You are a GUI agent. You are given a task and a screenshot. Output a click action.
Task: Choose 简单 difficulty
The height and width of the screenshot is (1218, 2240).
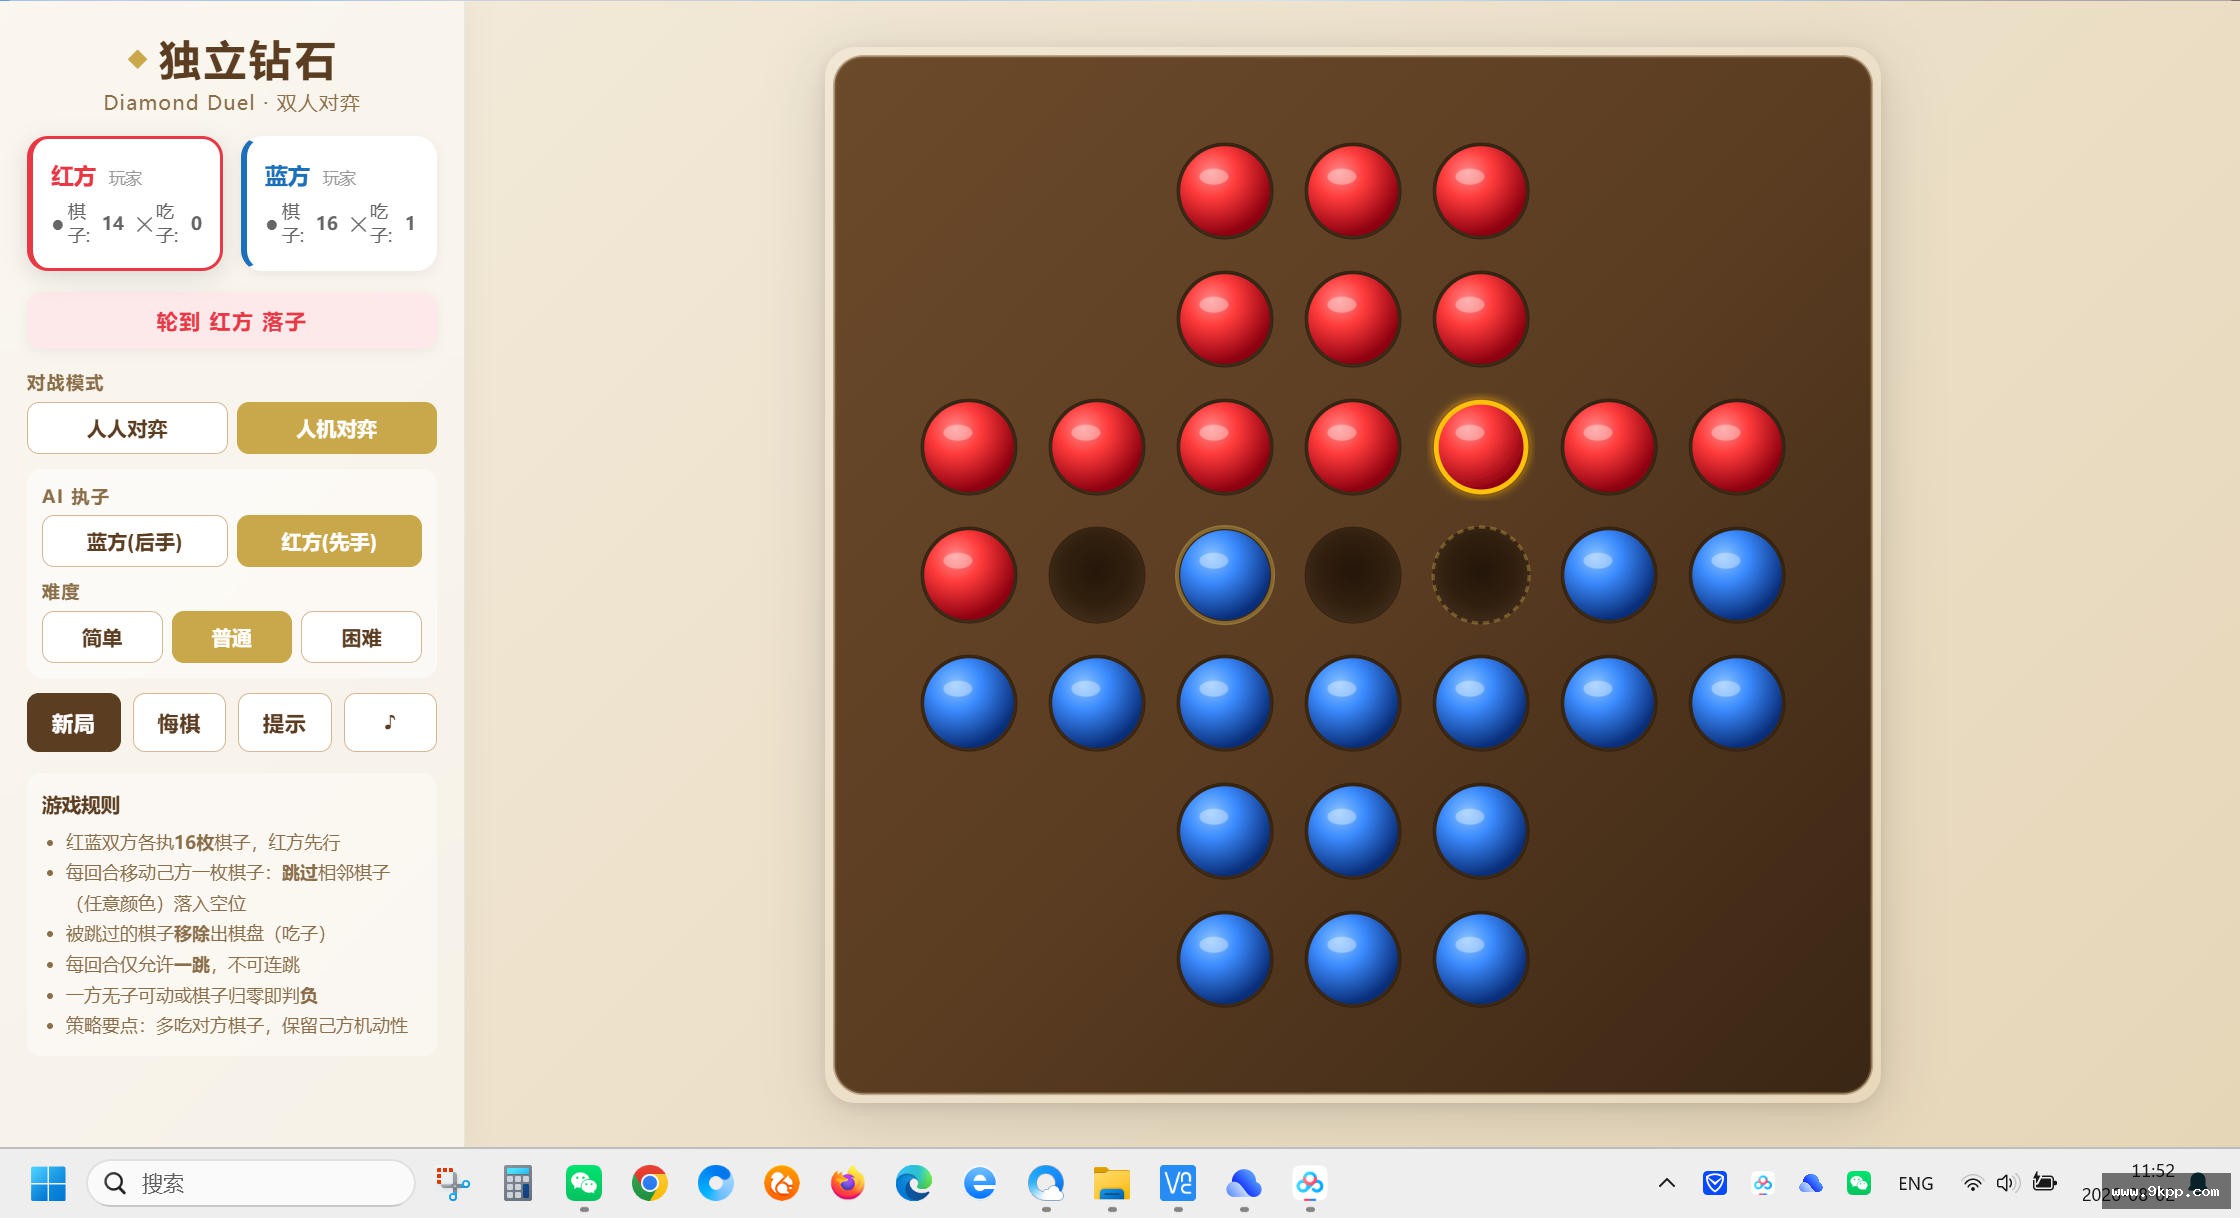tap(102, 637)
